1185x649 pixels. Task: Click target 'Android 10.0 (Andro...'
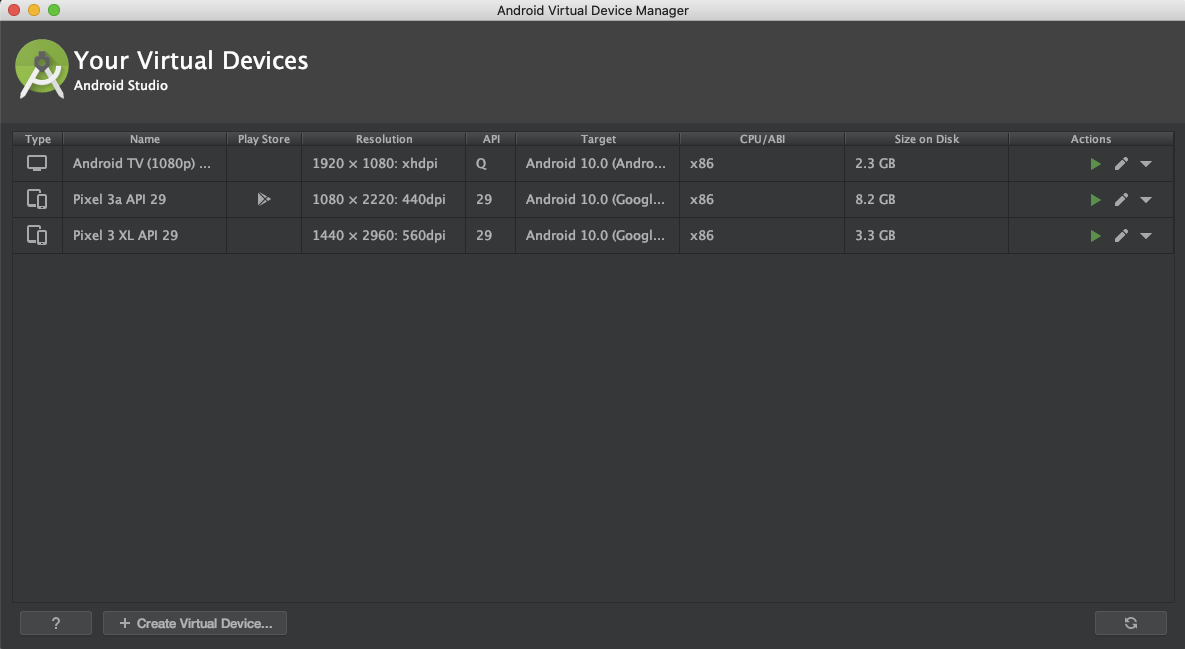[596, 163]
